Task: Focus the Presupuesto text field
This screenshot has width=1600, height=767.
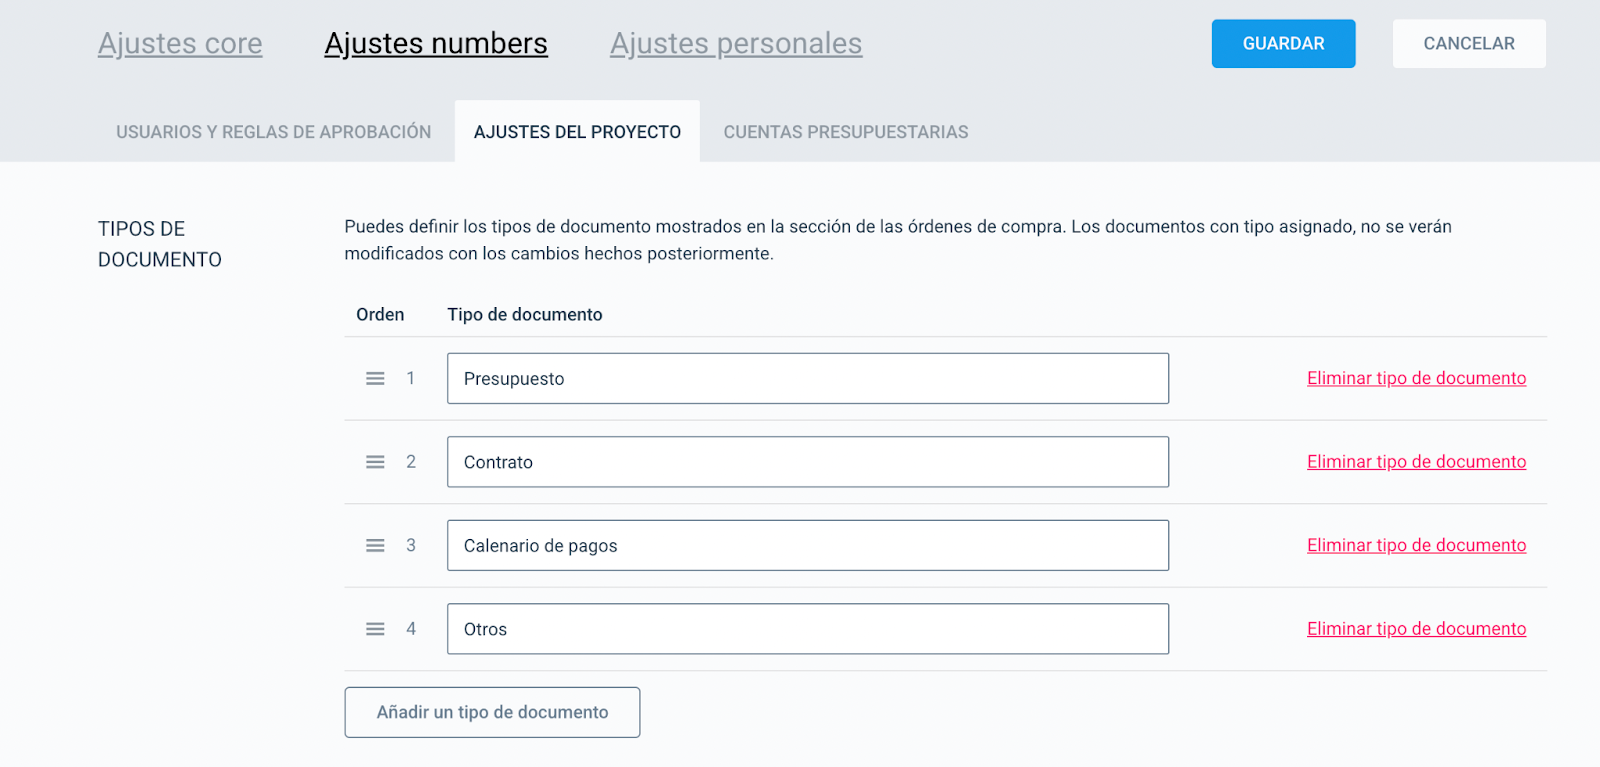Action: pyautogui.click(x=808, y=379)
